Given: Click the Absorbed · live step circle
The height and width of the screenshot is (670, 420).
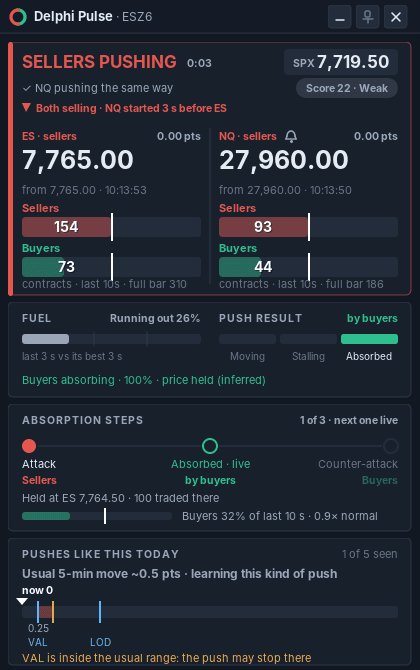Looking at the screenshot, I should 210,446.
